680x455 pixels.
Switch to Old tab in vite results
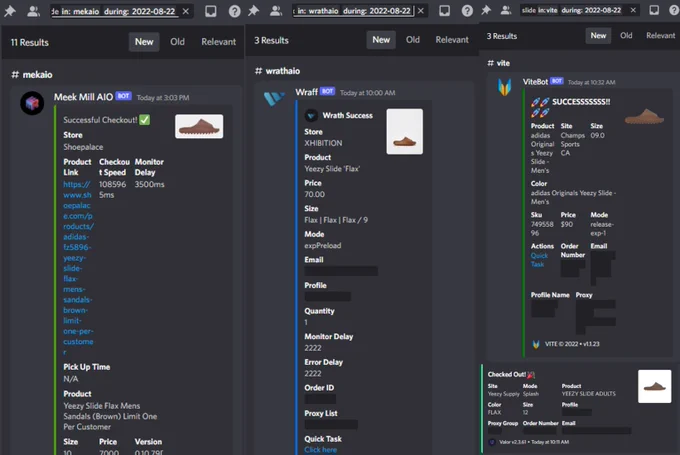point(626,36)
